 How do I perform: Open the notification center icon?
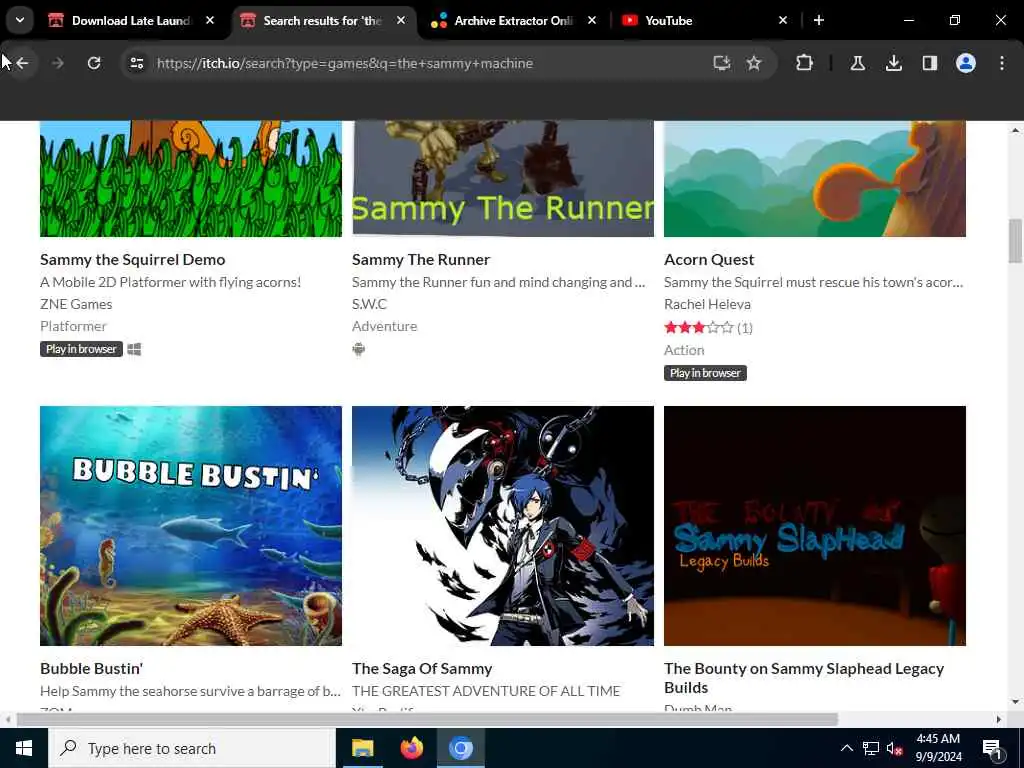click(x=993, y=749)
